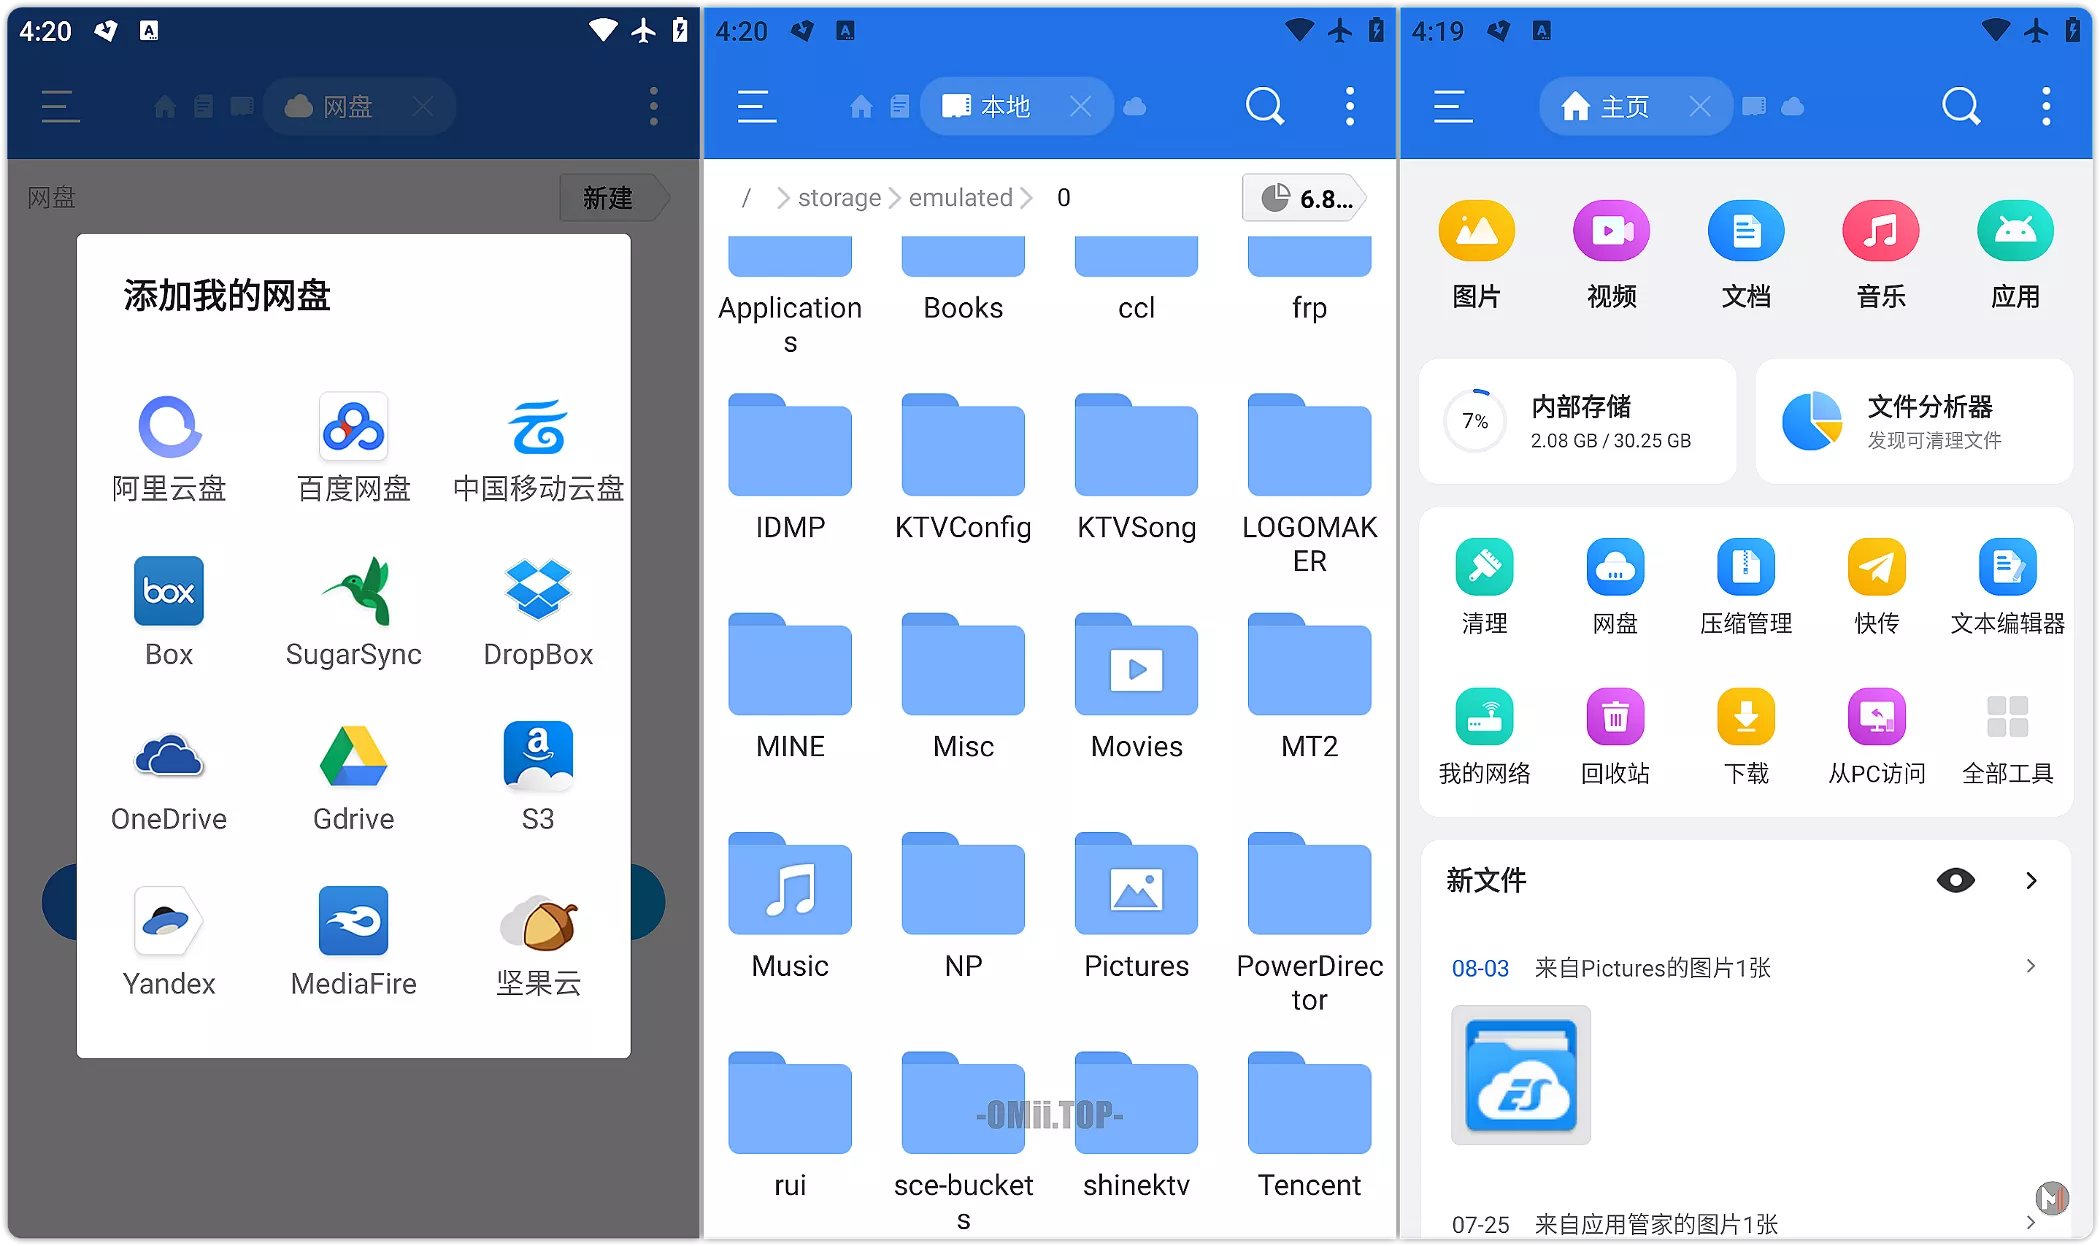Search from the 主页 screen
The height and width of the screenshot is (1246, 2100).
click(1961, 106)
